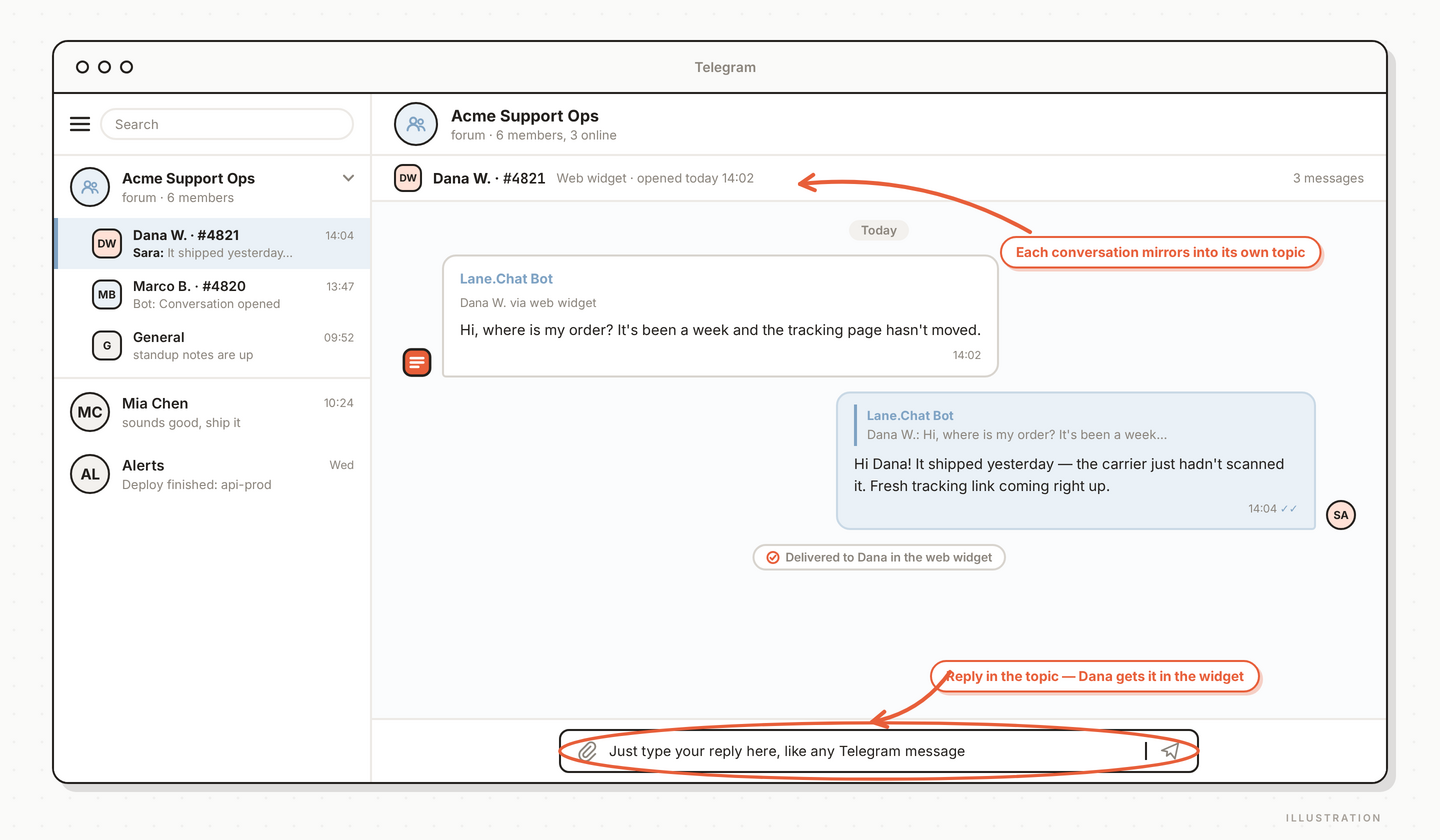Click the 'Deploy finished: api-prod' preview text
This screenshot has width=1440, height=840.
(196, 485)
